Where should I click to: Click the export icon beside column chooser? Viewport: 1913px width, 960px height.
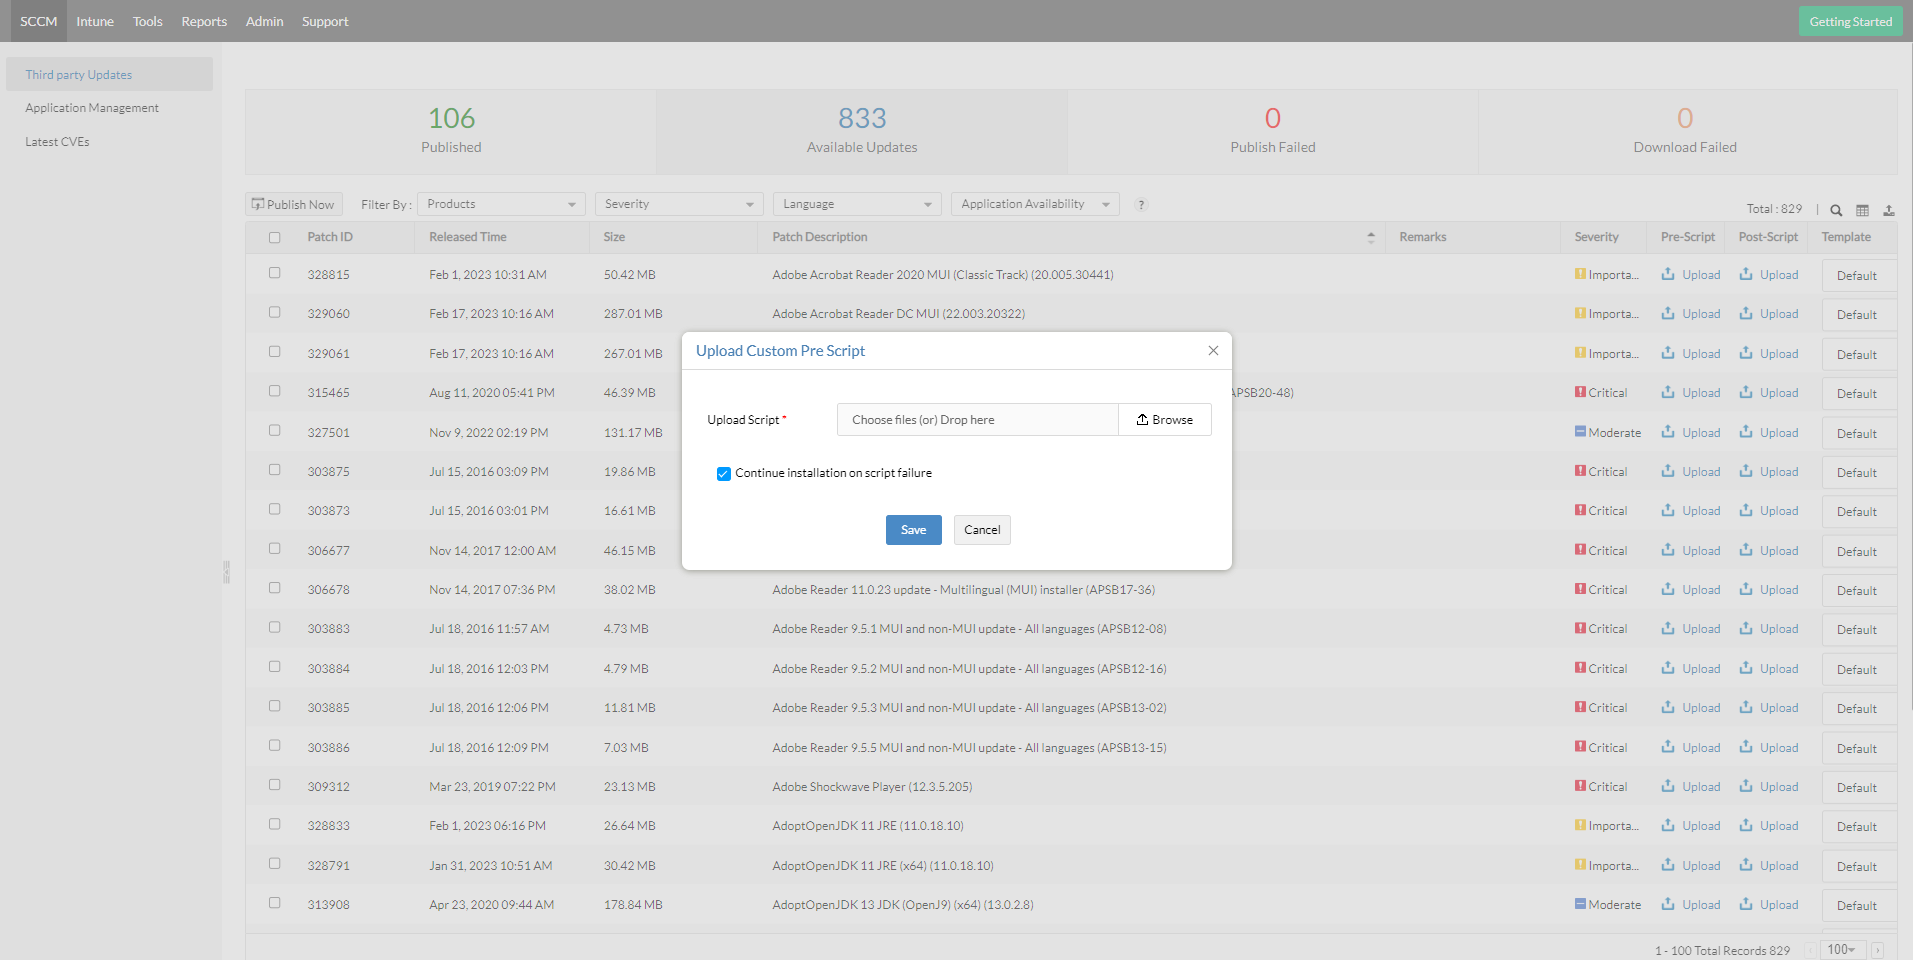[x=1889, y=210]
